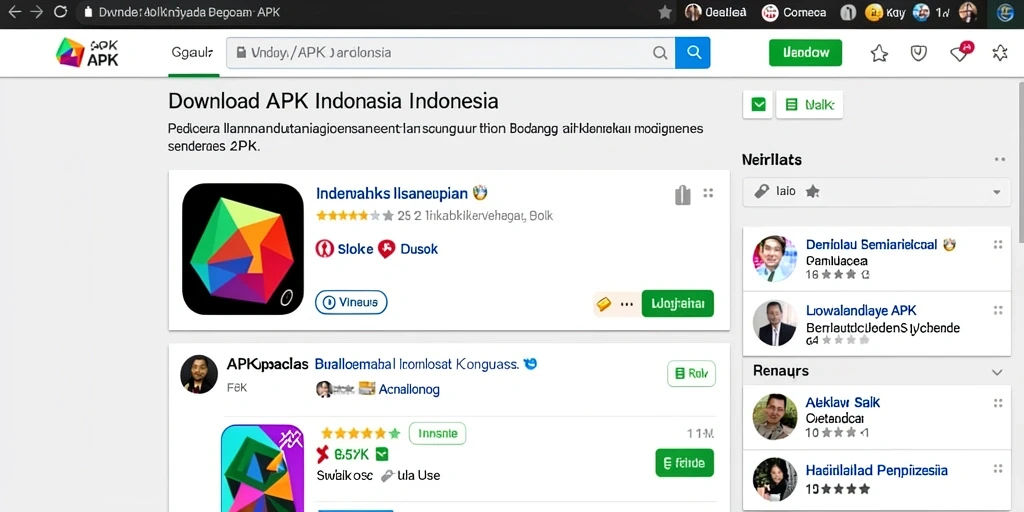1024x512 pixels.
Task: Click the browser forward arrow
Action: pyautogui.click(x=37, y=12)
